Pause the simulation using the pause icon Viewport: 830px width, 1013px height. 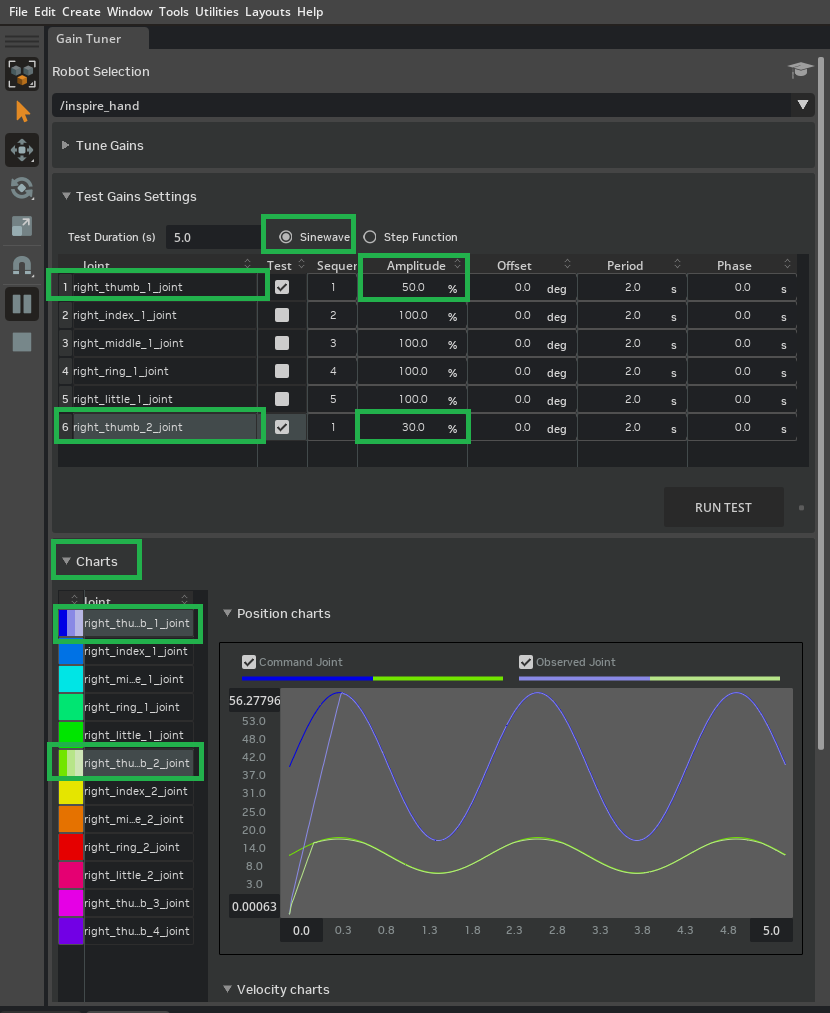(21, 302)
